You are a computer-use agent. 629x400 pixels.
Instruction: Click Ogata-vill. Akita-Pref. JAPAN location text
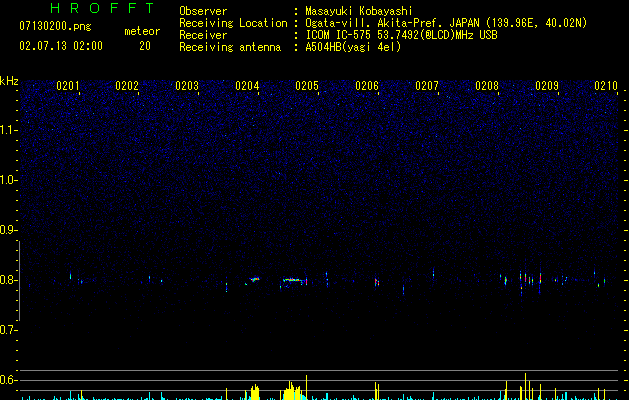446,23
